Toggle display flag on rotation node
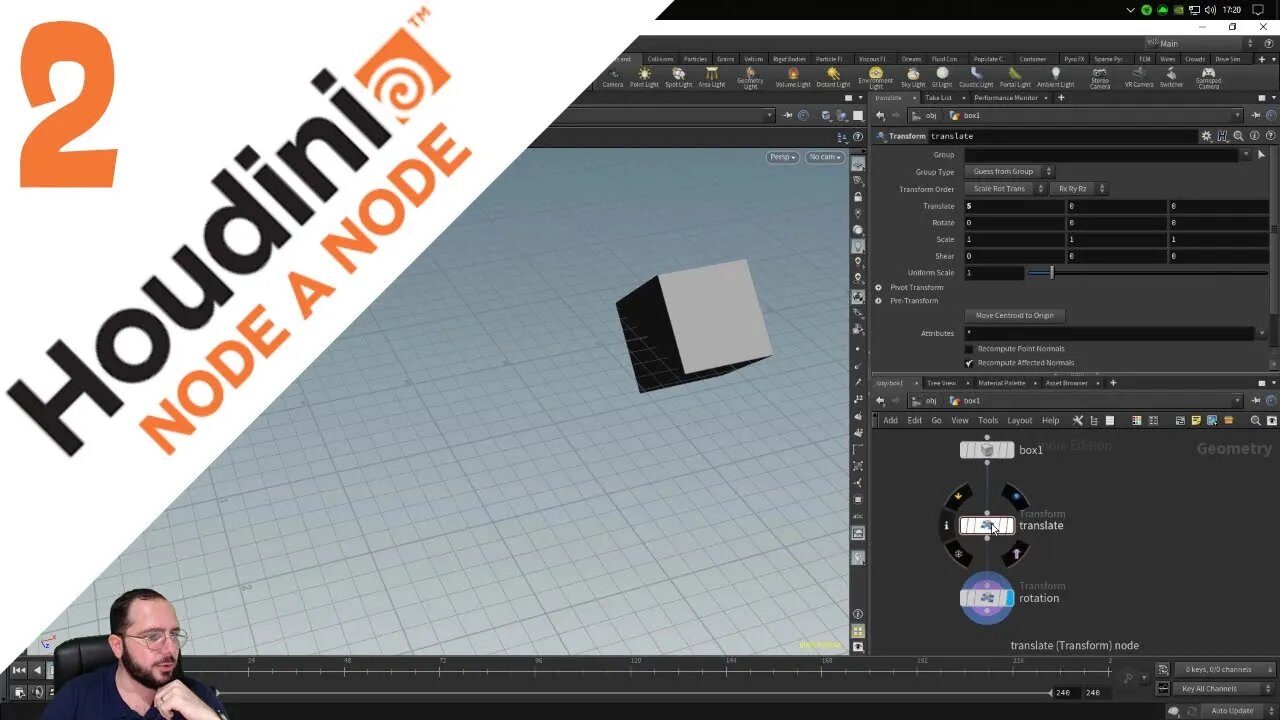This screenshot has height=720, width=1280. 1009,598
